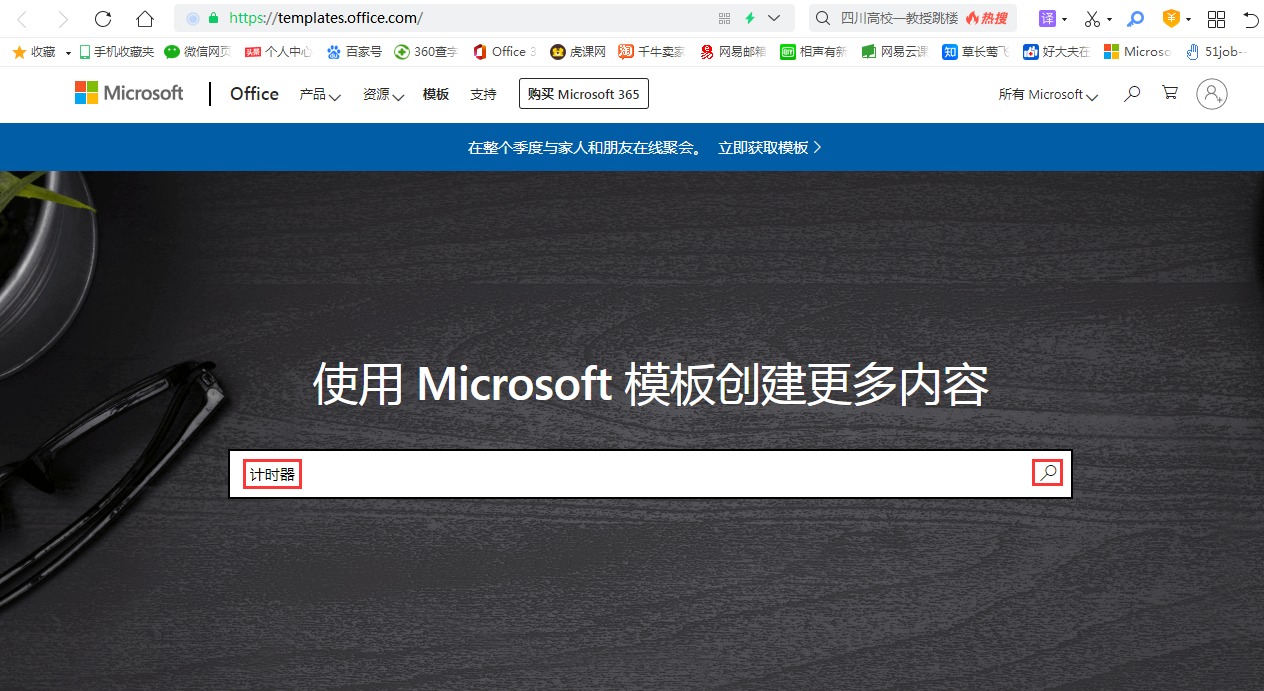Click the QR code icon in address bar

point(724,18)
